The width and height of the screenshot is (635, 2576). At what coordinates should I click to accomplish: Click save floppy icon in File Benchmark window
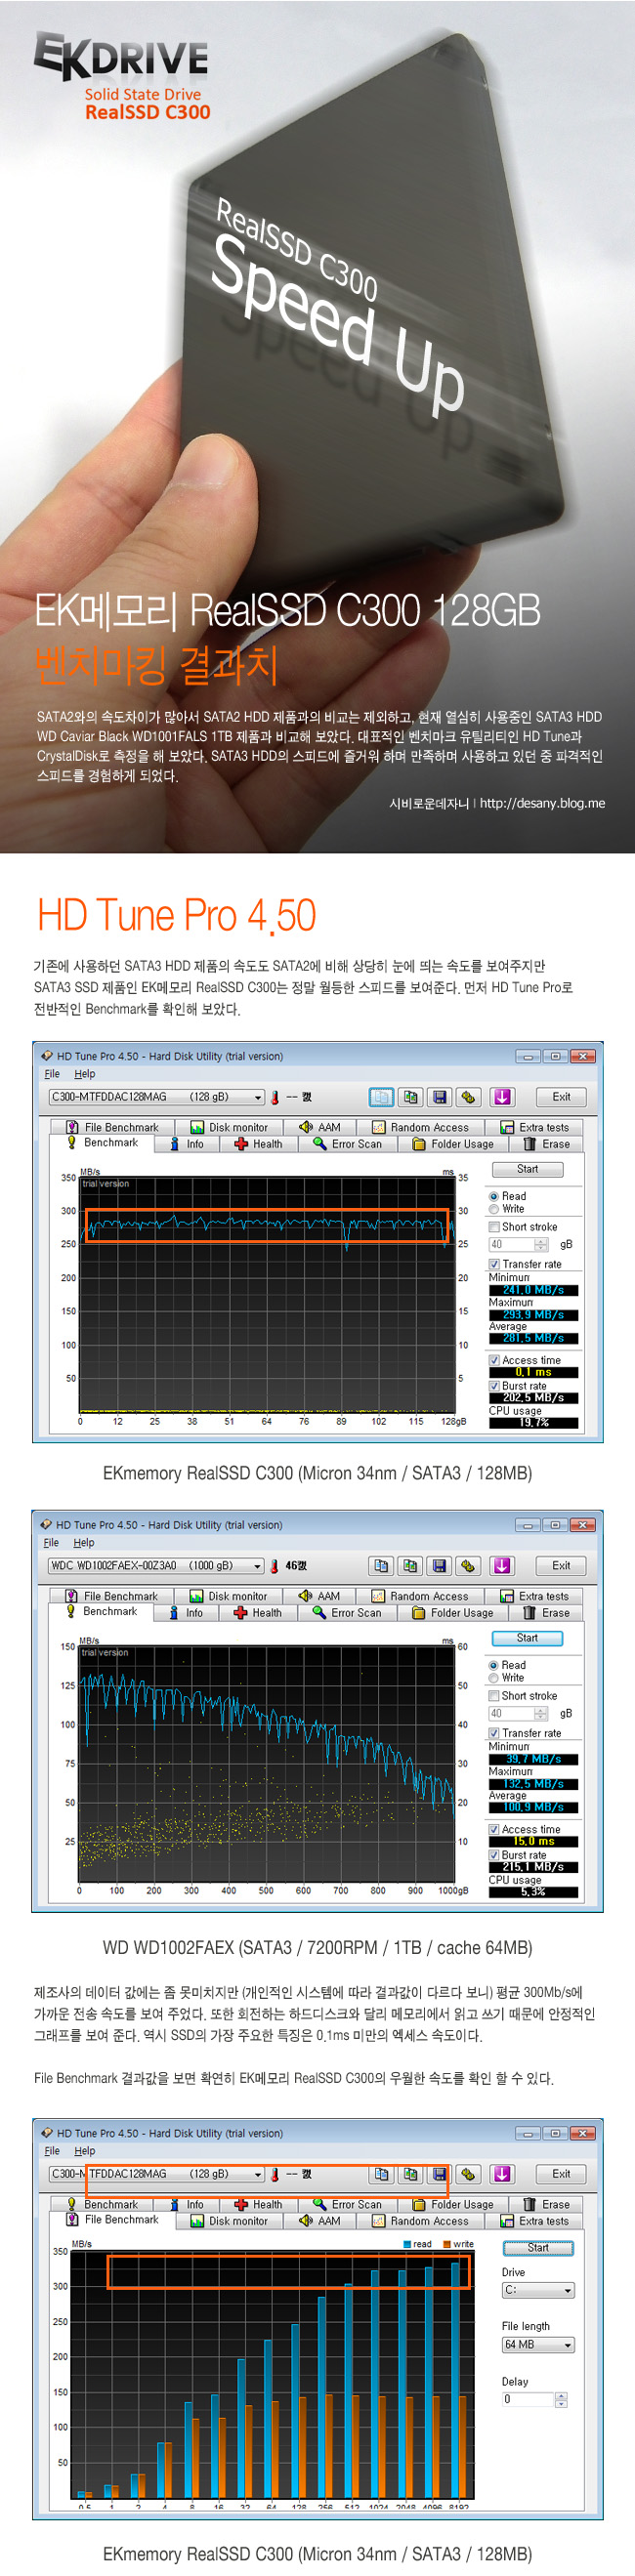pyautogui.click(x=439, y=2174)
